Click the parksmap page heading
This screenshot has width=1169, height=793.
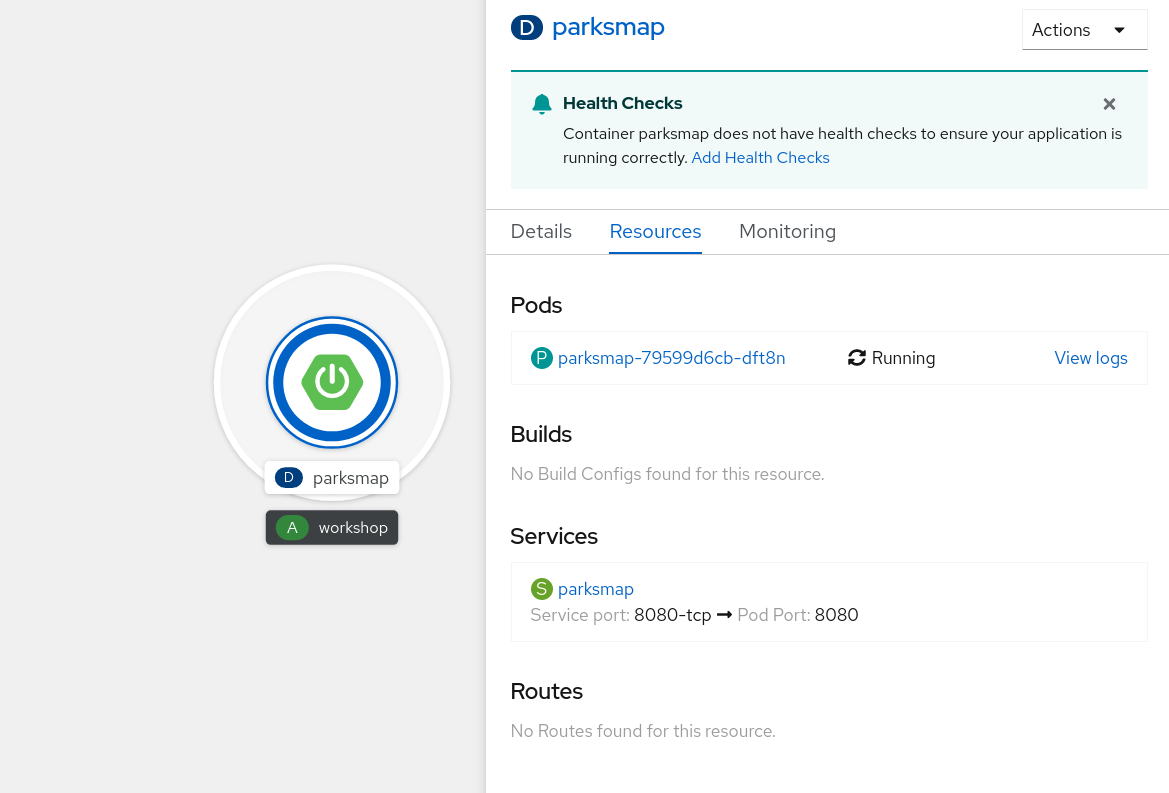(608, 27)
